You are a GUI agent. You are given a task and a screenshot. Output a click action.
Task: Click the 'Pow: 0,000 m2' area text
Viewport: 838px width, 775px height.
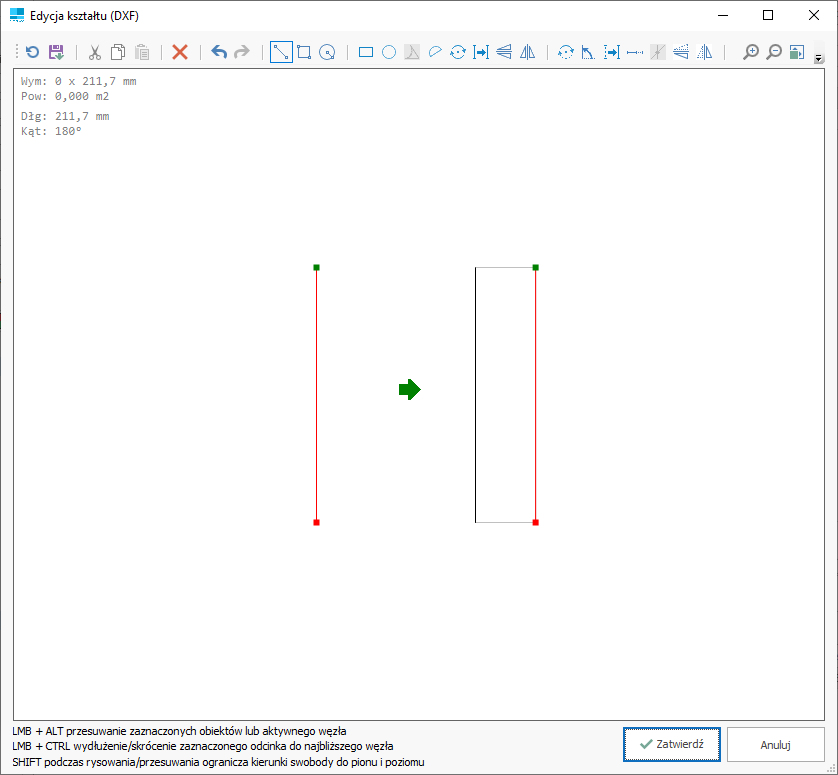[x=65, y=96]
